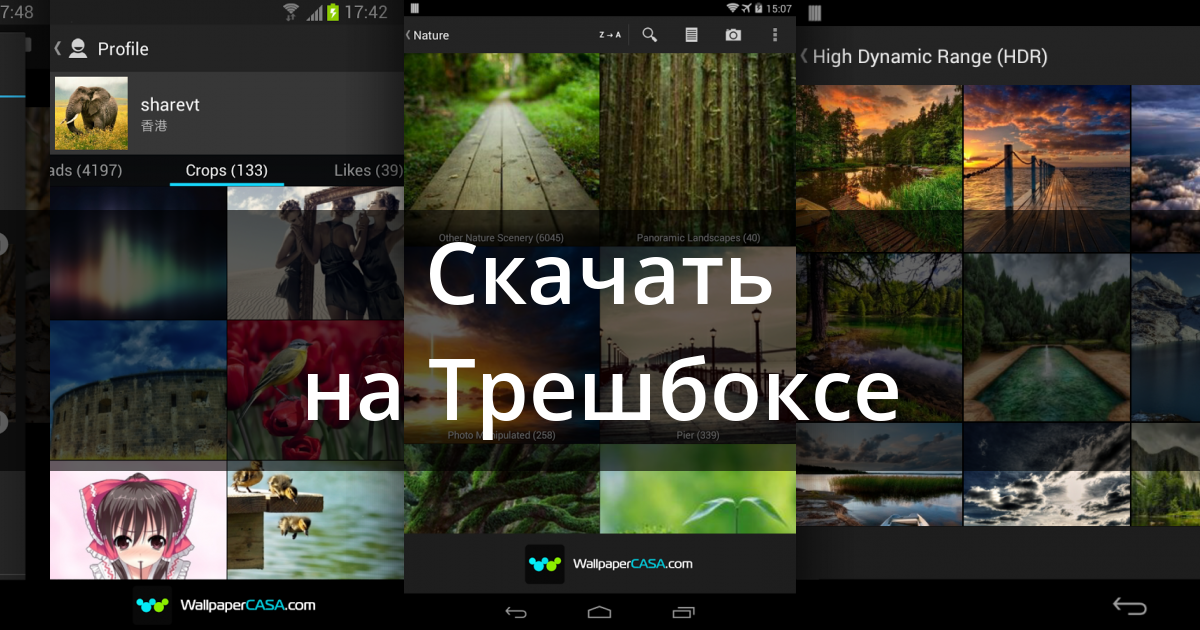
Task: Switch to the Likes (39) tab
Action: [368, 171]
